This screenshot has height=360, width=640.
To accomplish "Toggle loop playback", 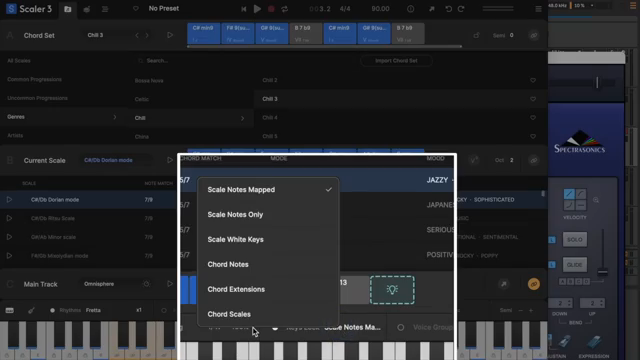I will coord(284,9).
